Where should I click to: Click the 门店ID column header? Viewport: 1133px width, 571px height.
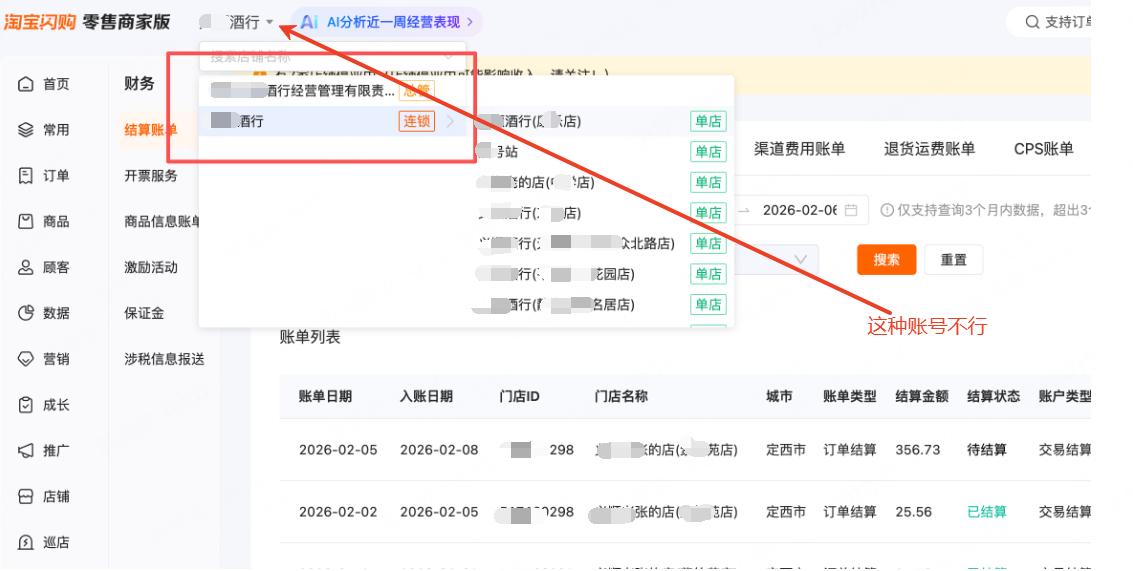[520, 396]
